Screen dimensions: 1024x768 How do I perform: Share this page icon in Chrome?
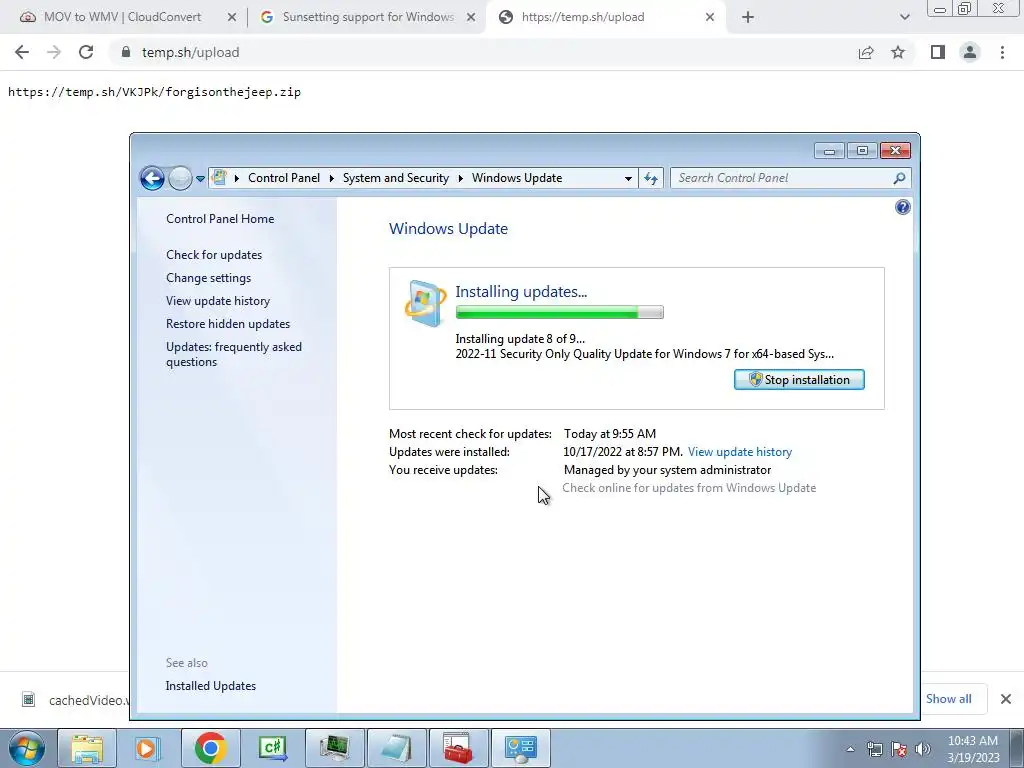pos(866,52)
